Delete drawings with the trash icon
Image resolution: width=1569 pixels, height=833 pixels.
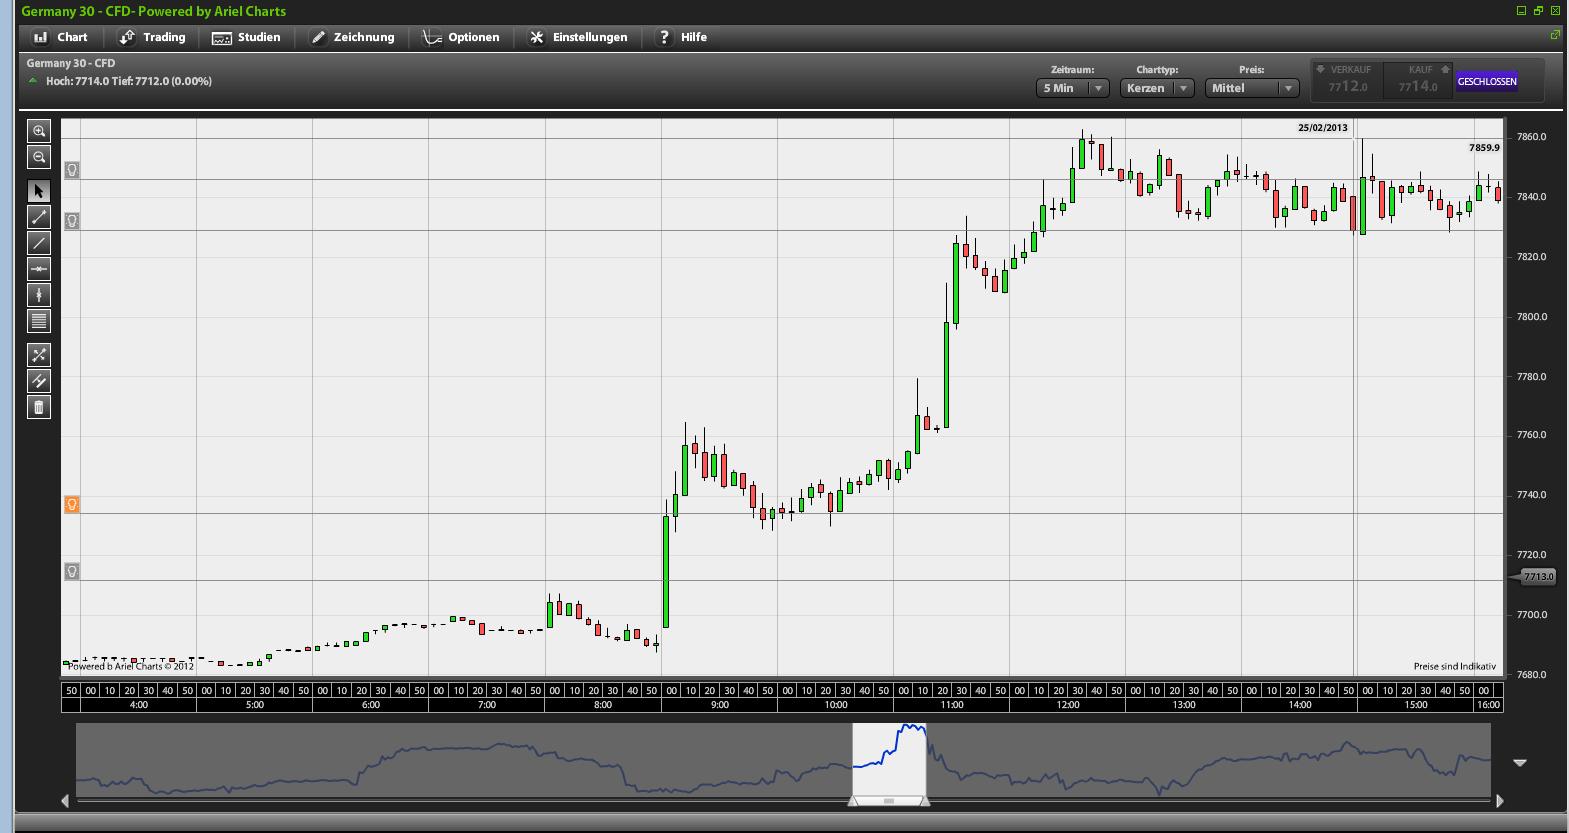pos(39,407)
